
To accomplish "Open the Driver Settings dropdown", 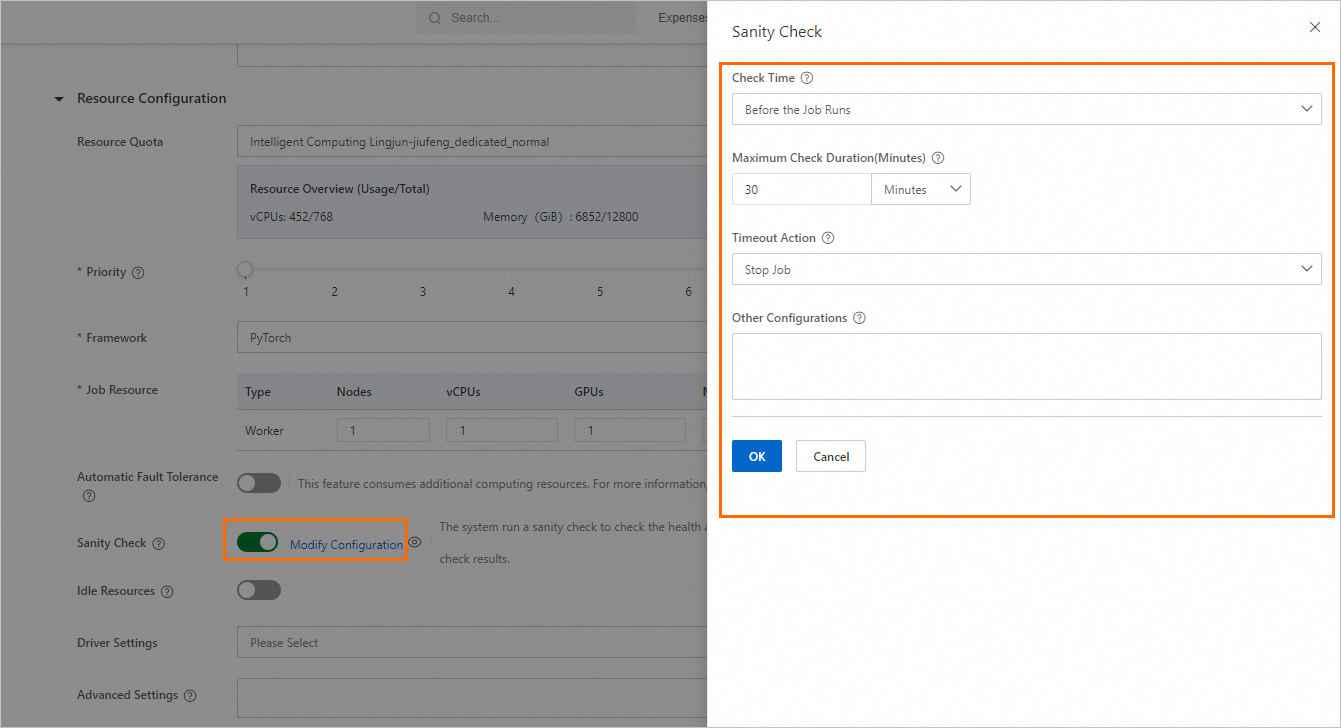I will [472, 643].
